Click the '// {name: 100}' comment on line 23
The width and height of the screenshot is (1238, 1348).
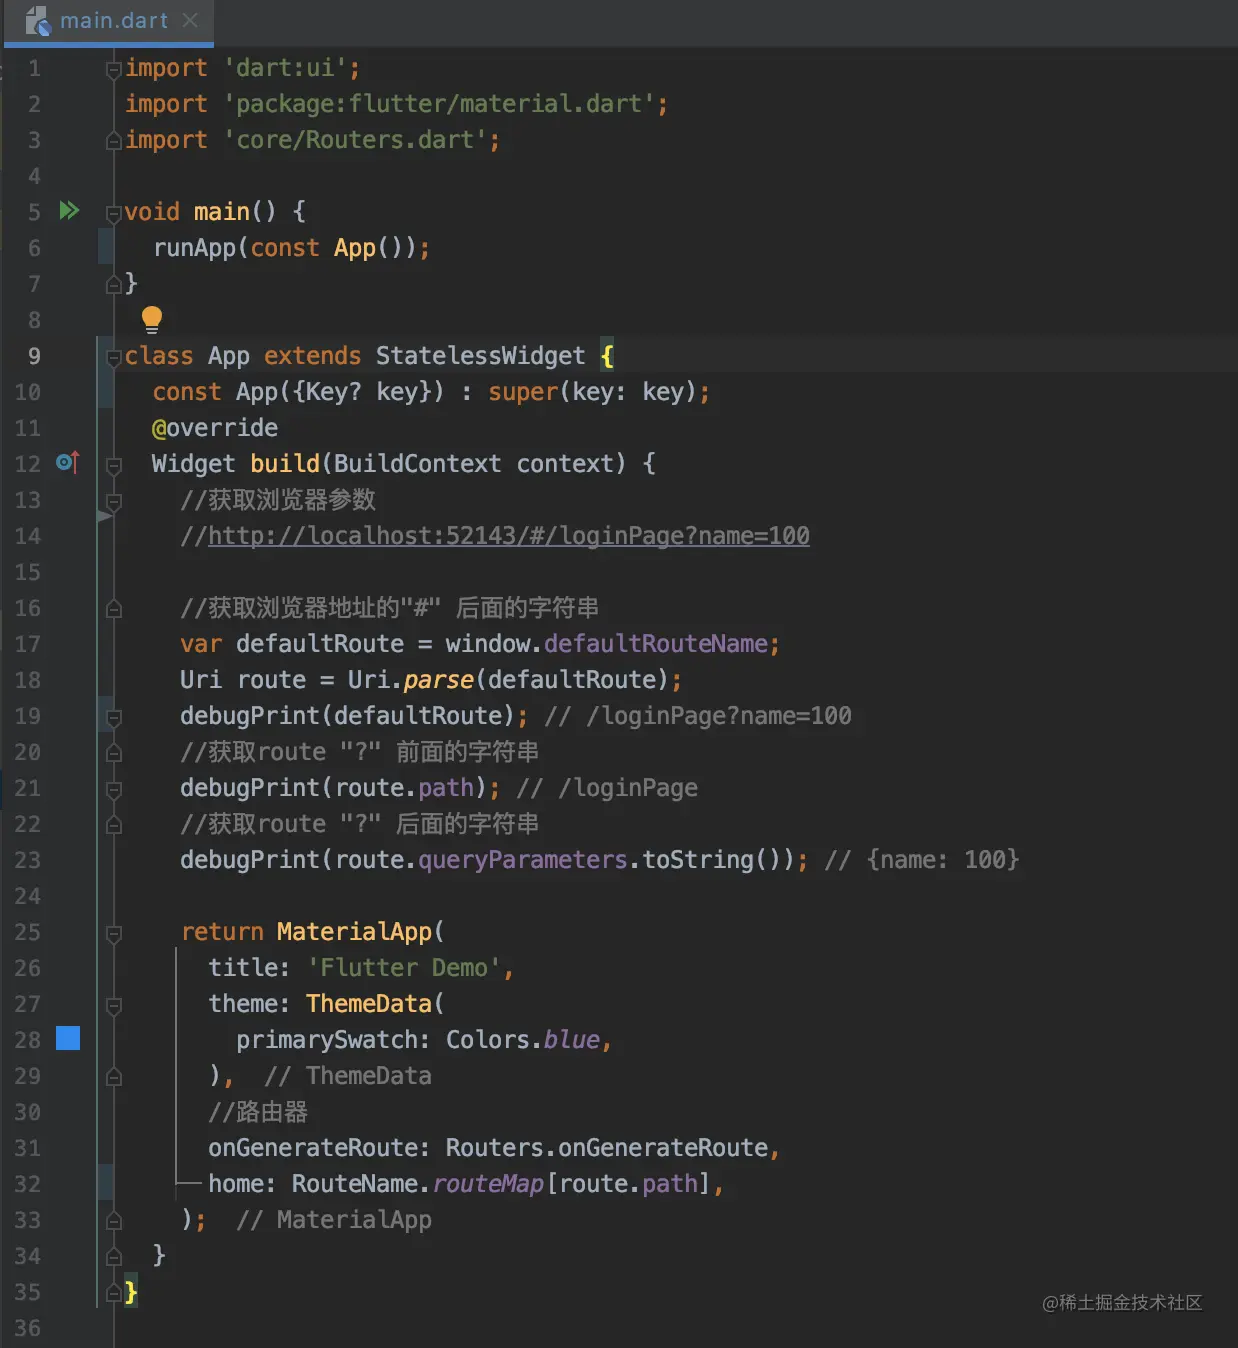click(x=921, y=860)
